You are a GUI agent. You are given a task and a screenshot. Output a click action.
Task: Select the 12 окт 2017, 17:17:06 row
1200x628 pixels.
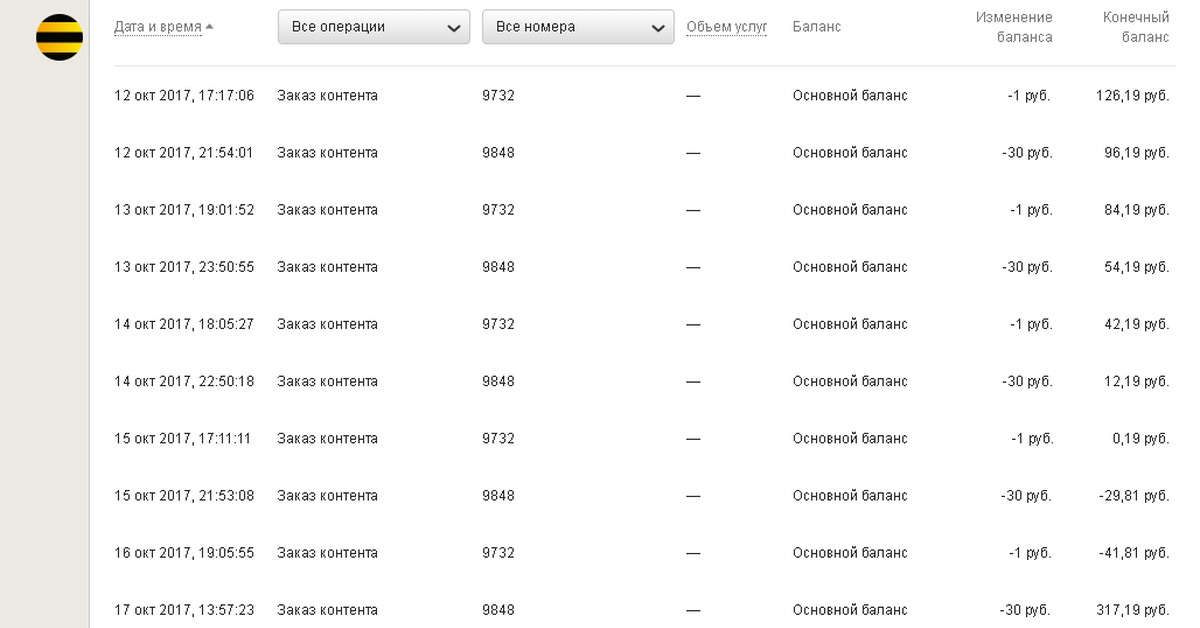184,96
